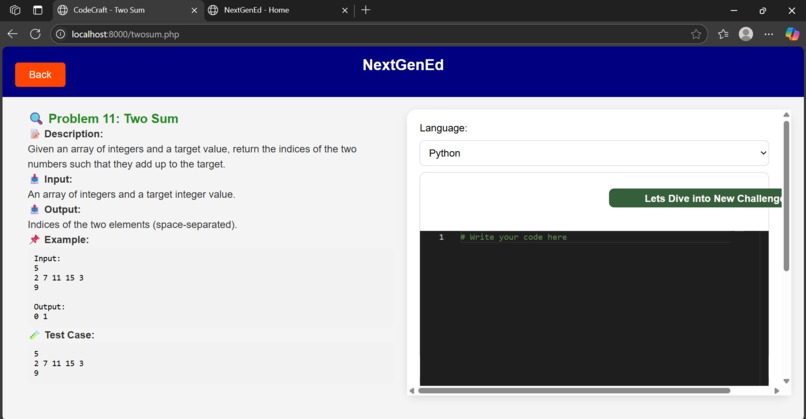This screenshot has height=419, width=806.
Task: Open a new browser tab
Action: pos(365,10)
